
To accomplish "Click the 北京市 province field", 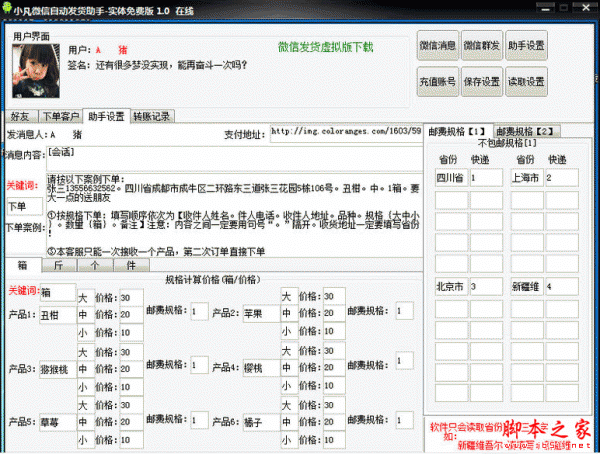I will 451,286.
